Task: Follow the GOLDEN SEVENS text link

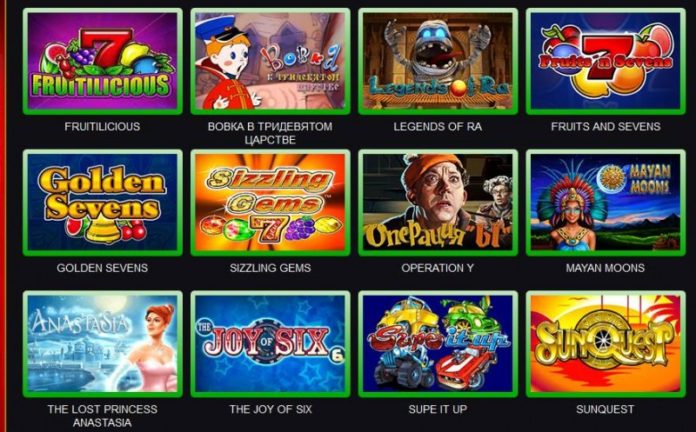Action: 102,268
